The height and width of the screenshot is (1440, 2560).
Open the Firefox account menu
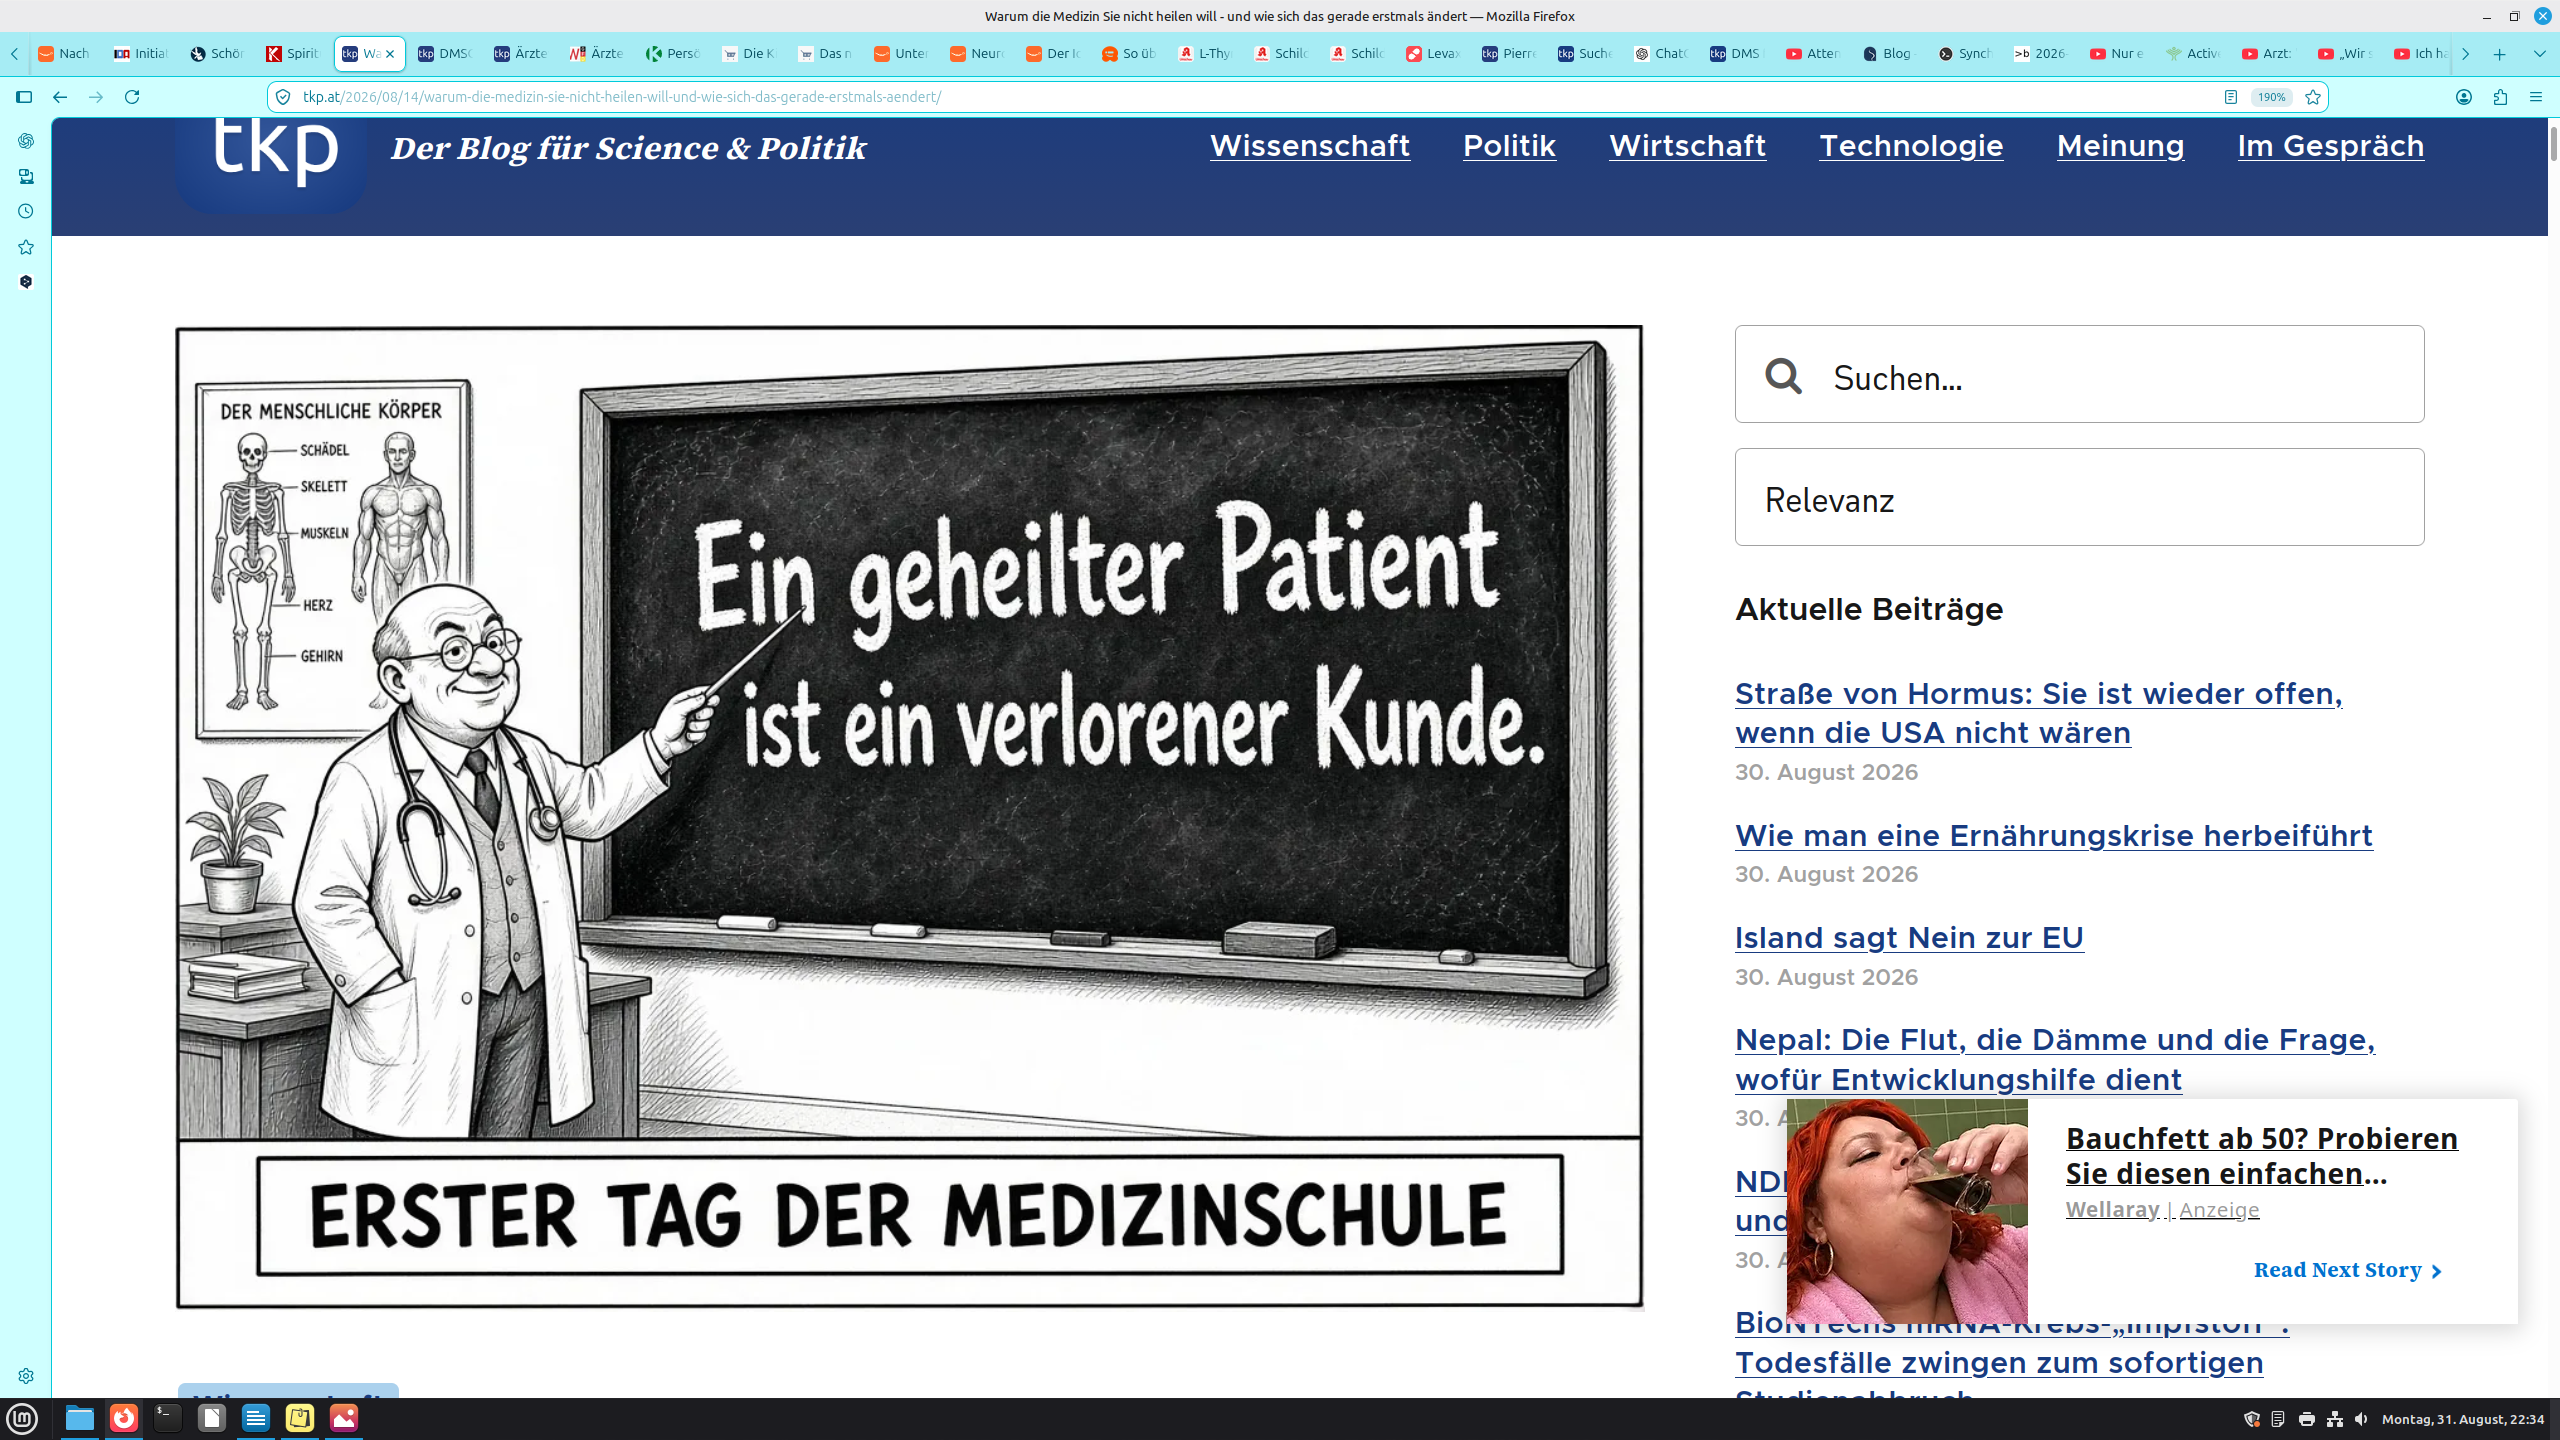pyautogui.click(x=2464, y=97)
